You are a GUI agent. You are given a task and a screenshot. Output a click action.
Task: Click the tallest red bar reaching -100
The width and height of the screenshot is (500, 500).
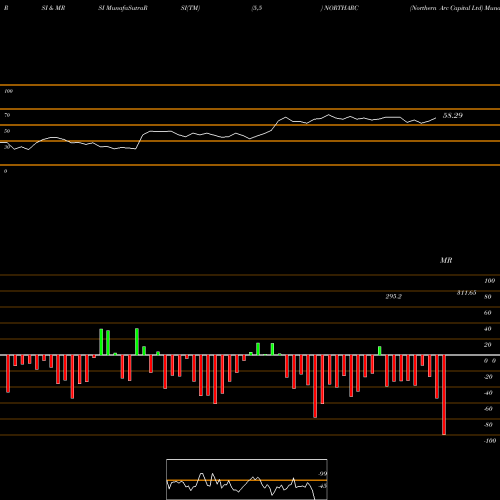coord(444,395)
